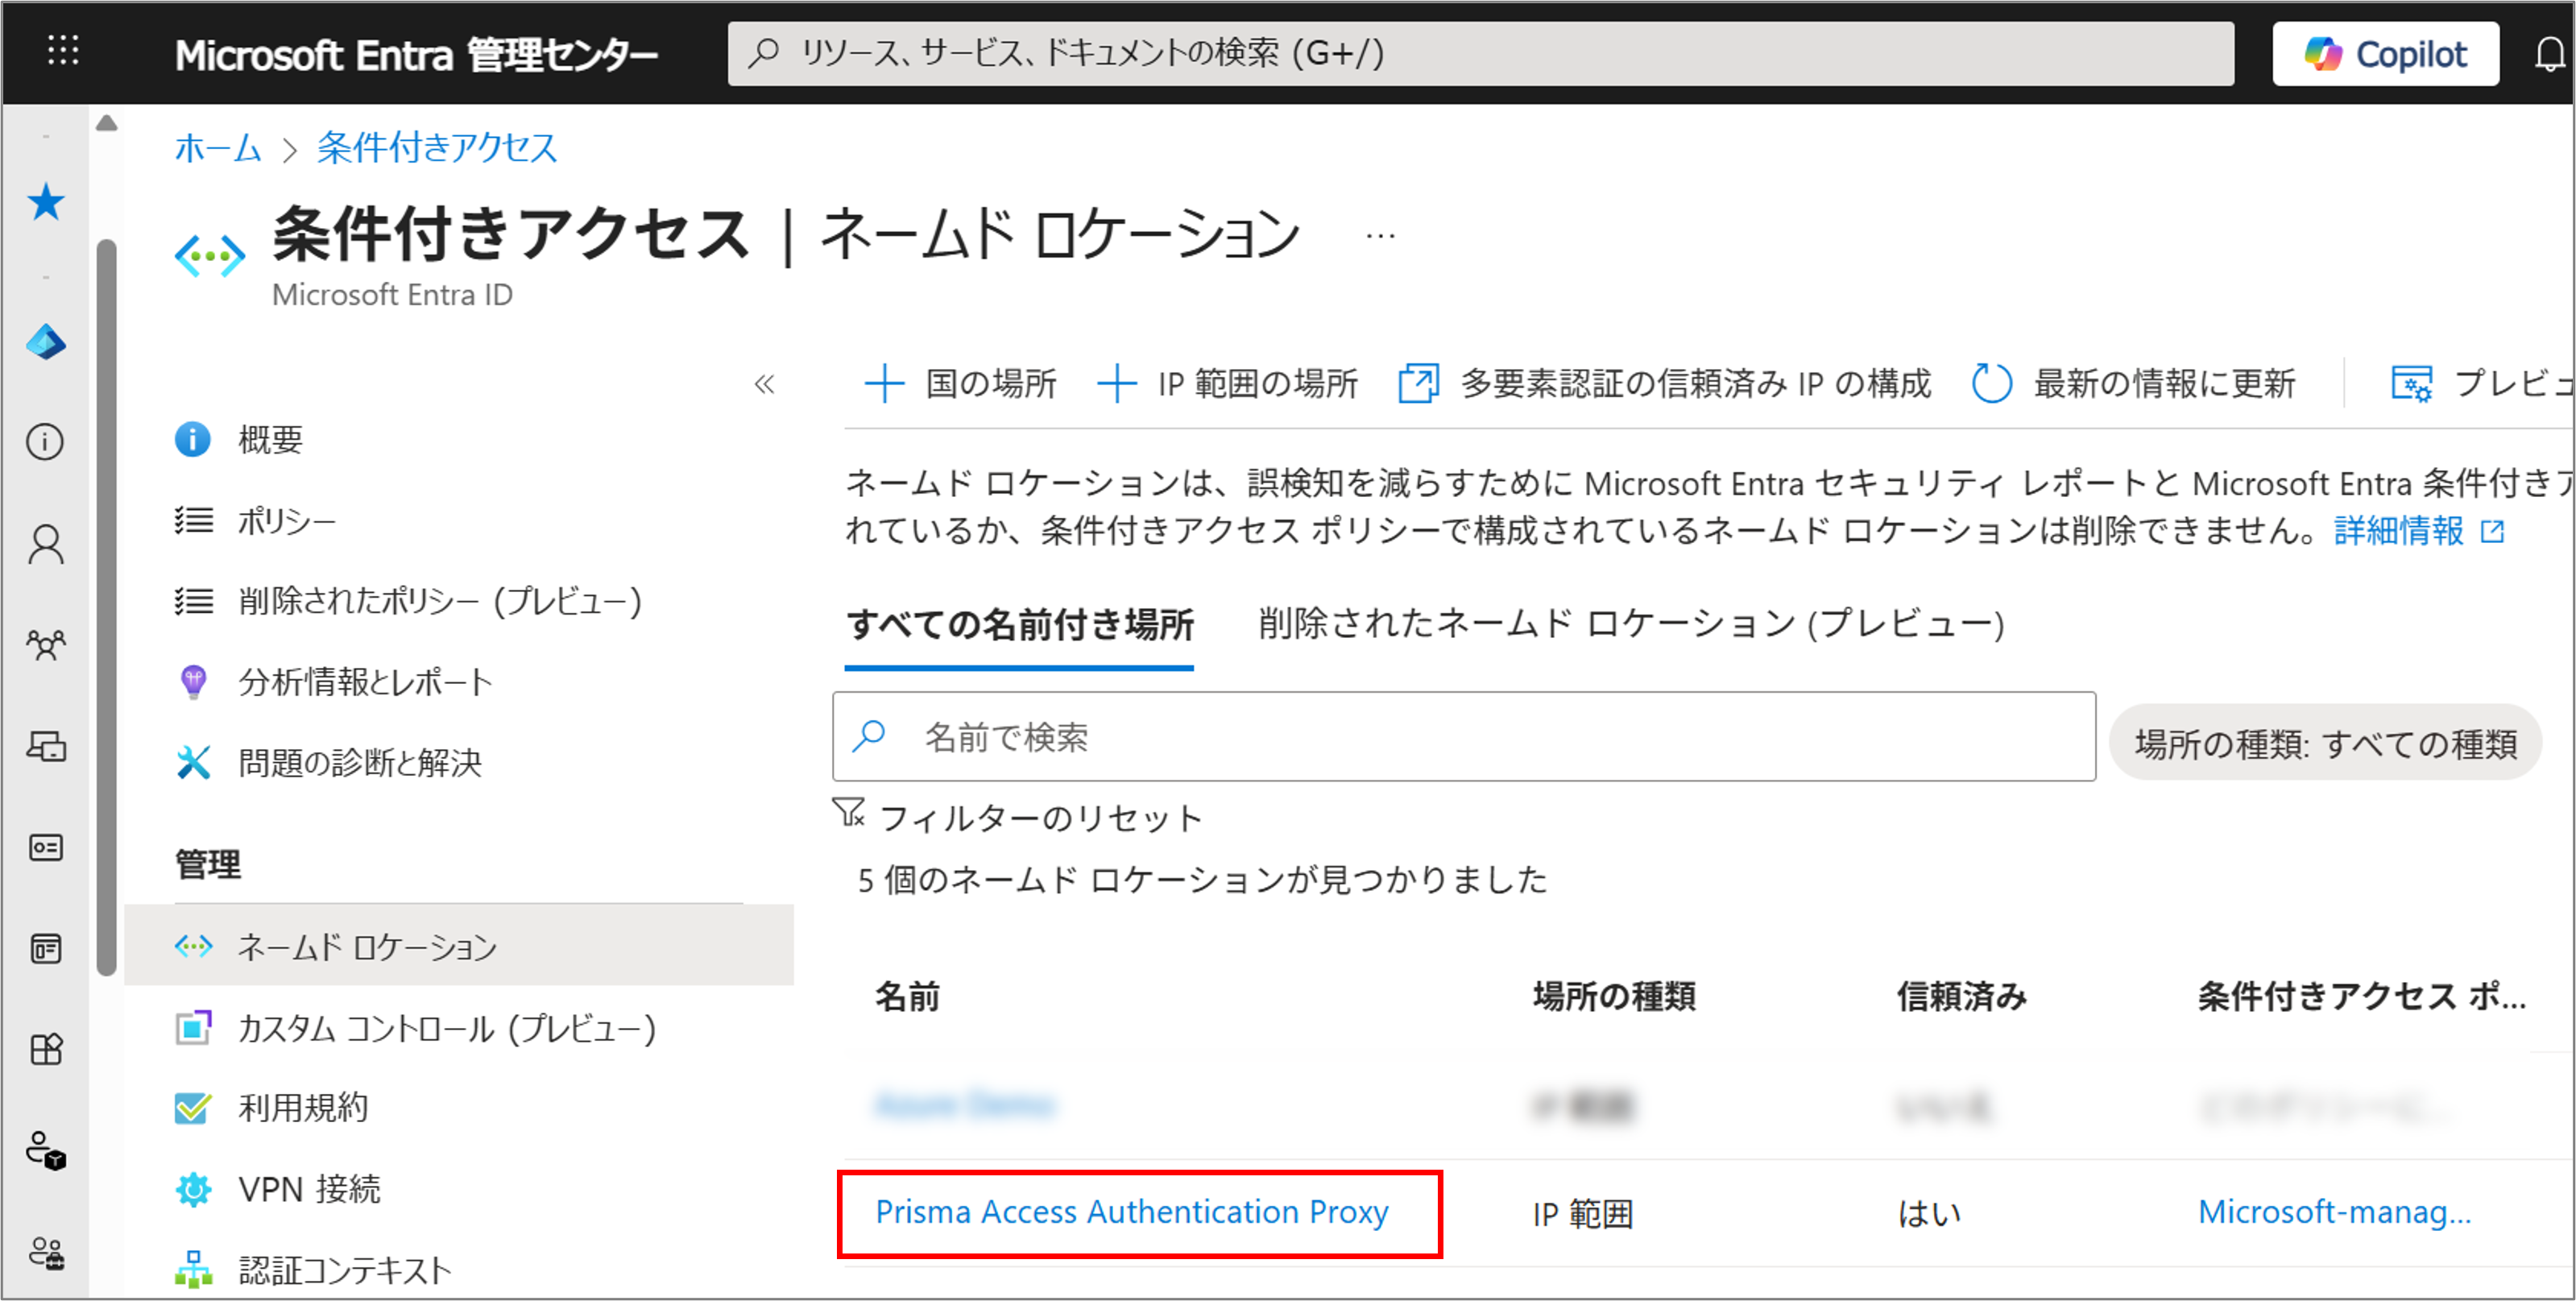The height and width of the screenshot is (1301, 2576).
Task: Add a new IP 範囲の場所
Action: [1227, 384]
